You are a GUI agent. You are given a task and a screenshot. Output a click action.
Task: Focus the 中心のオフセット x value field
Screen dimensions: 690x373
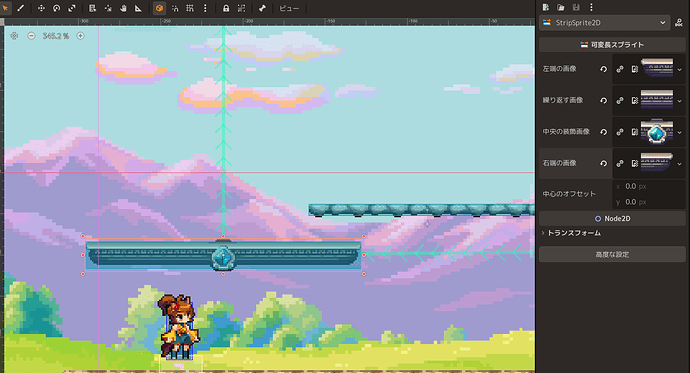649,186
